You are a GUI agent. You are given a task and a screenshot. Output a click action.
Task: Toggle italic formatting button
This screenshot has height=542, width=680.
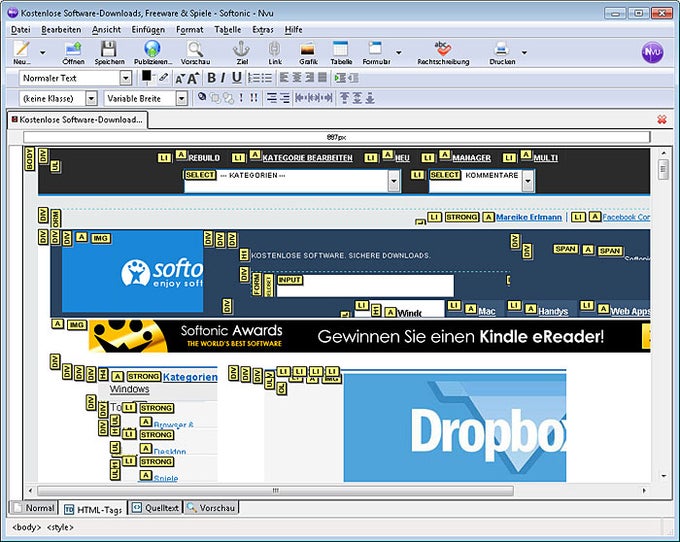pyautogui.click(x=223, y=78)
